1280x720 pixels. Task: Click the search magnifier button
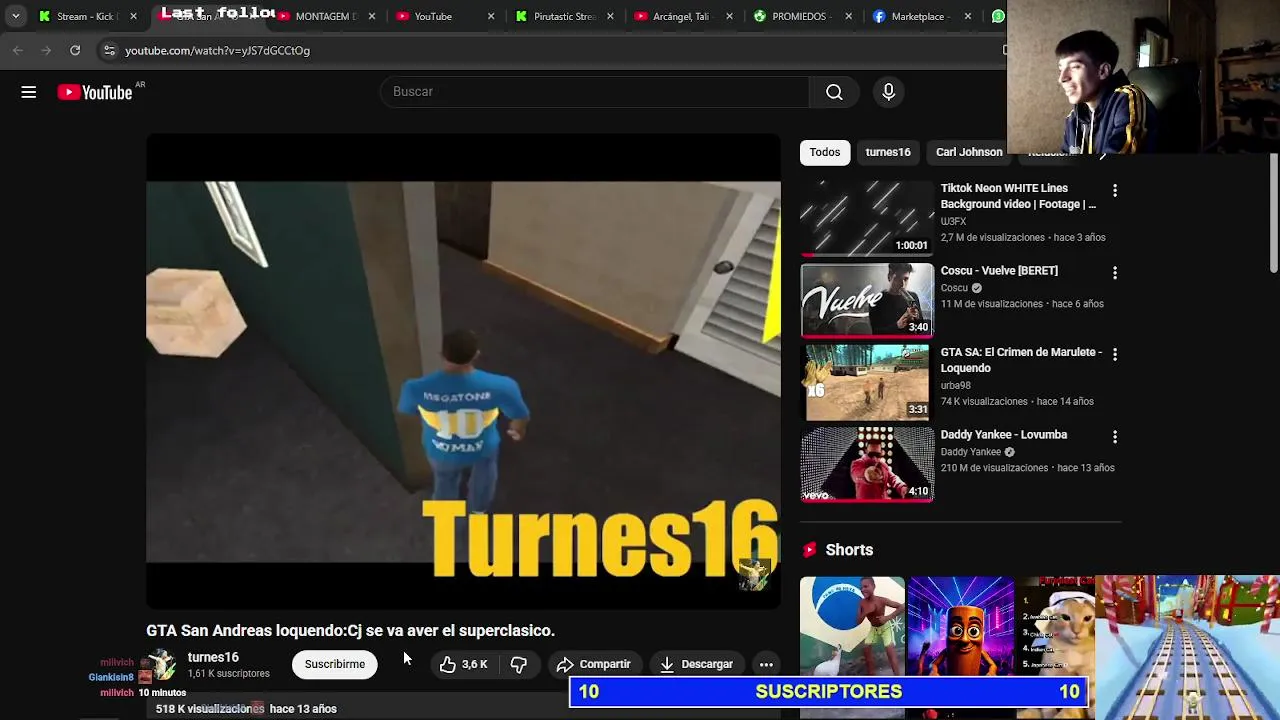[x=834, y=92]
